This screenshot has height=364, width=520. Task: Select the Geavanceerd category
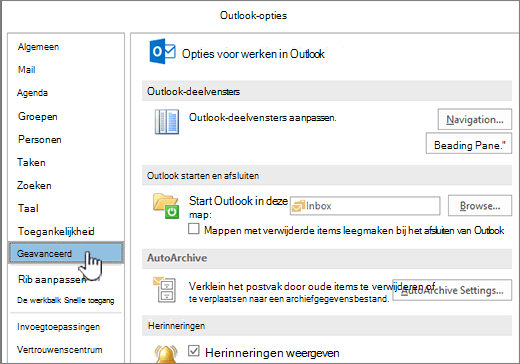pos(66,253)
